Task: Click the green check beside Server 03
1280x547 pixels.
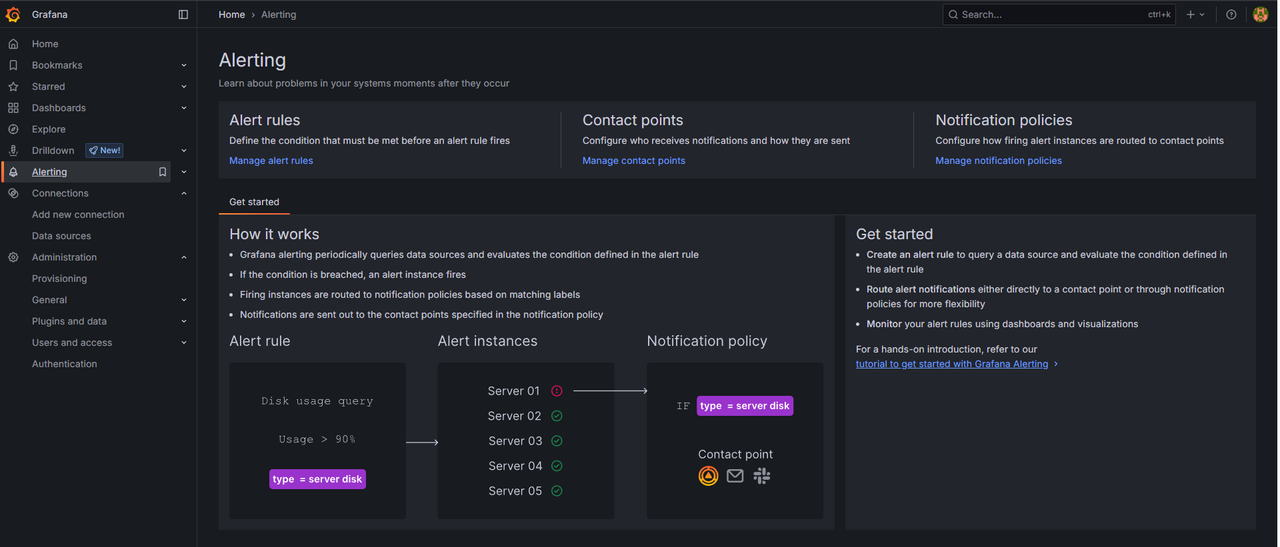Action: 557,441
